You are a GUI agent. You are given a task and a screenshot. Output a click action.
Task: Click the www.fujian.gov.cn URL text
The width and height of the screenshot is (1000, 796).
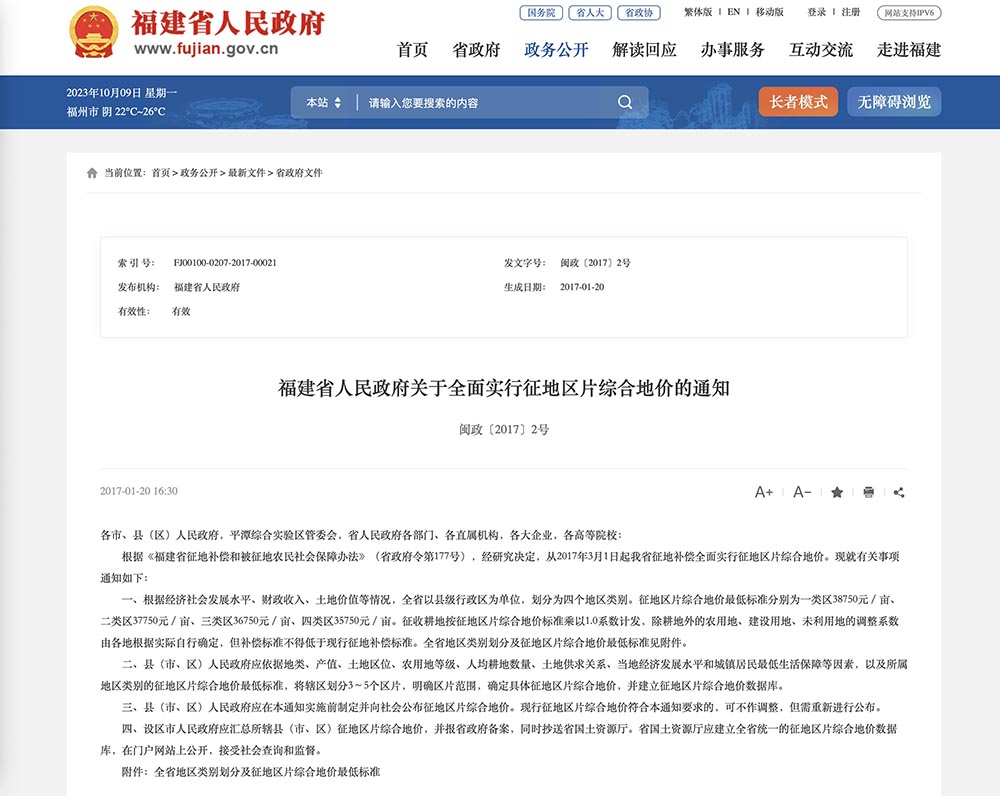(x=206, y=49)
